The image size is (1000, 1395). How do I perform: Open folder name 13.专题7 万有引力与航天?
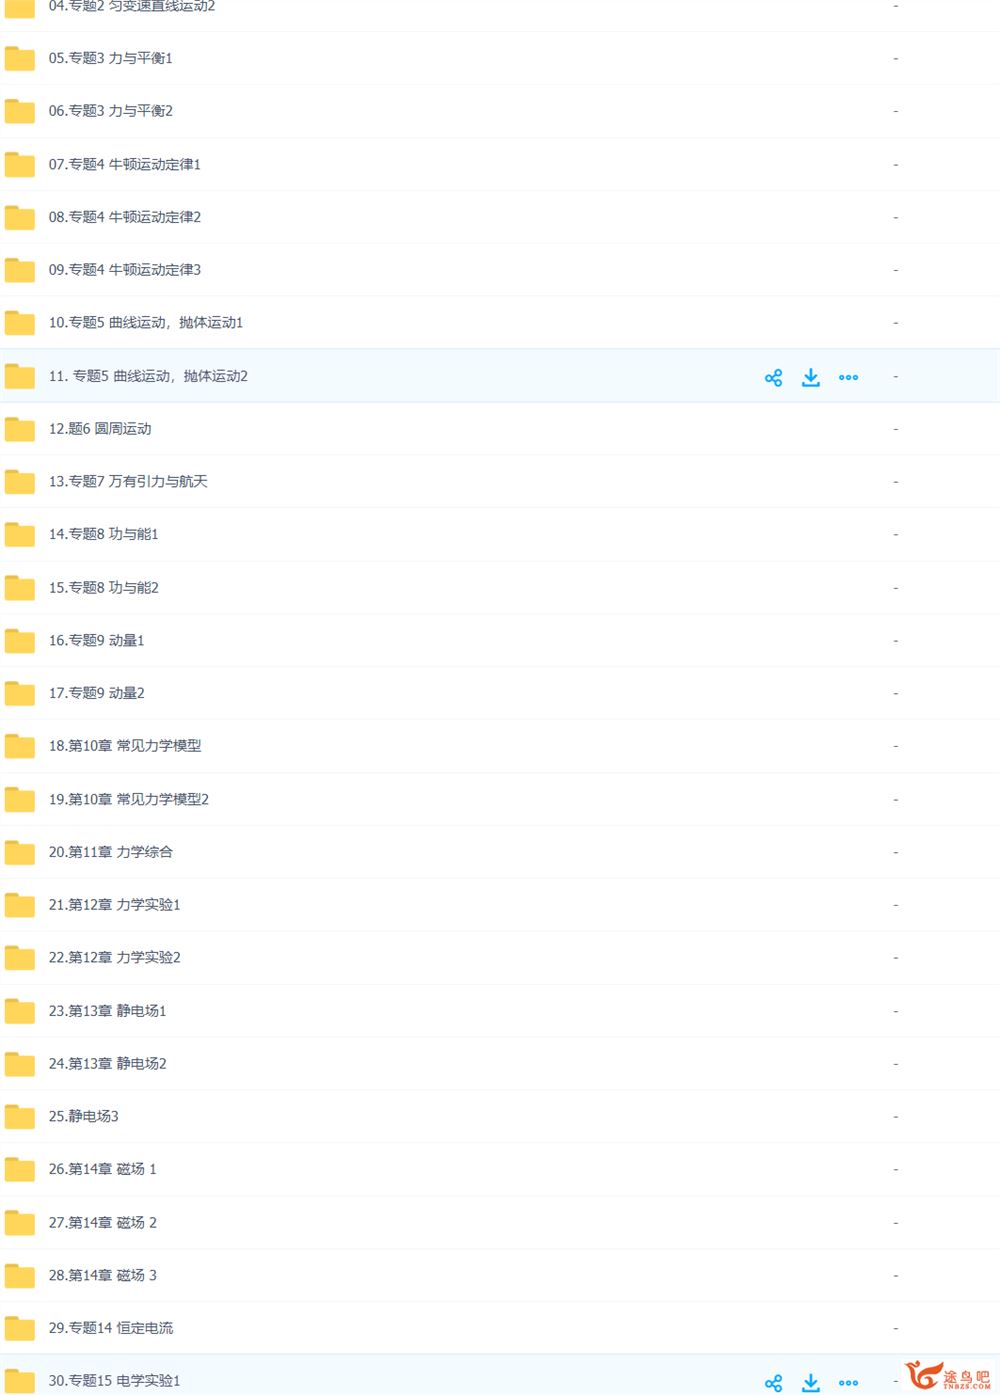(x=128, y=482)
